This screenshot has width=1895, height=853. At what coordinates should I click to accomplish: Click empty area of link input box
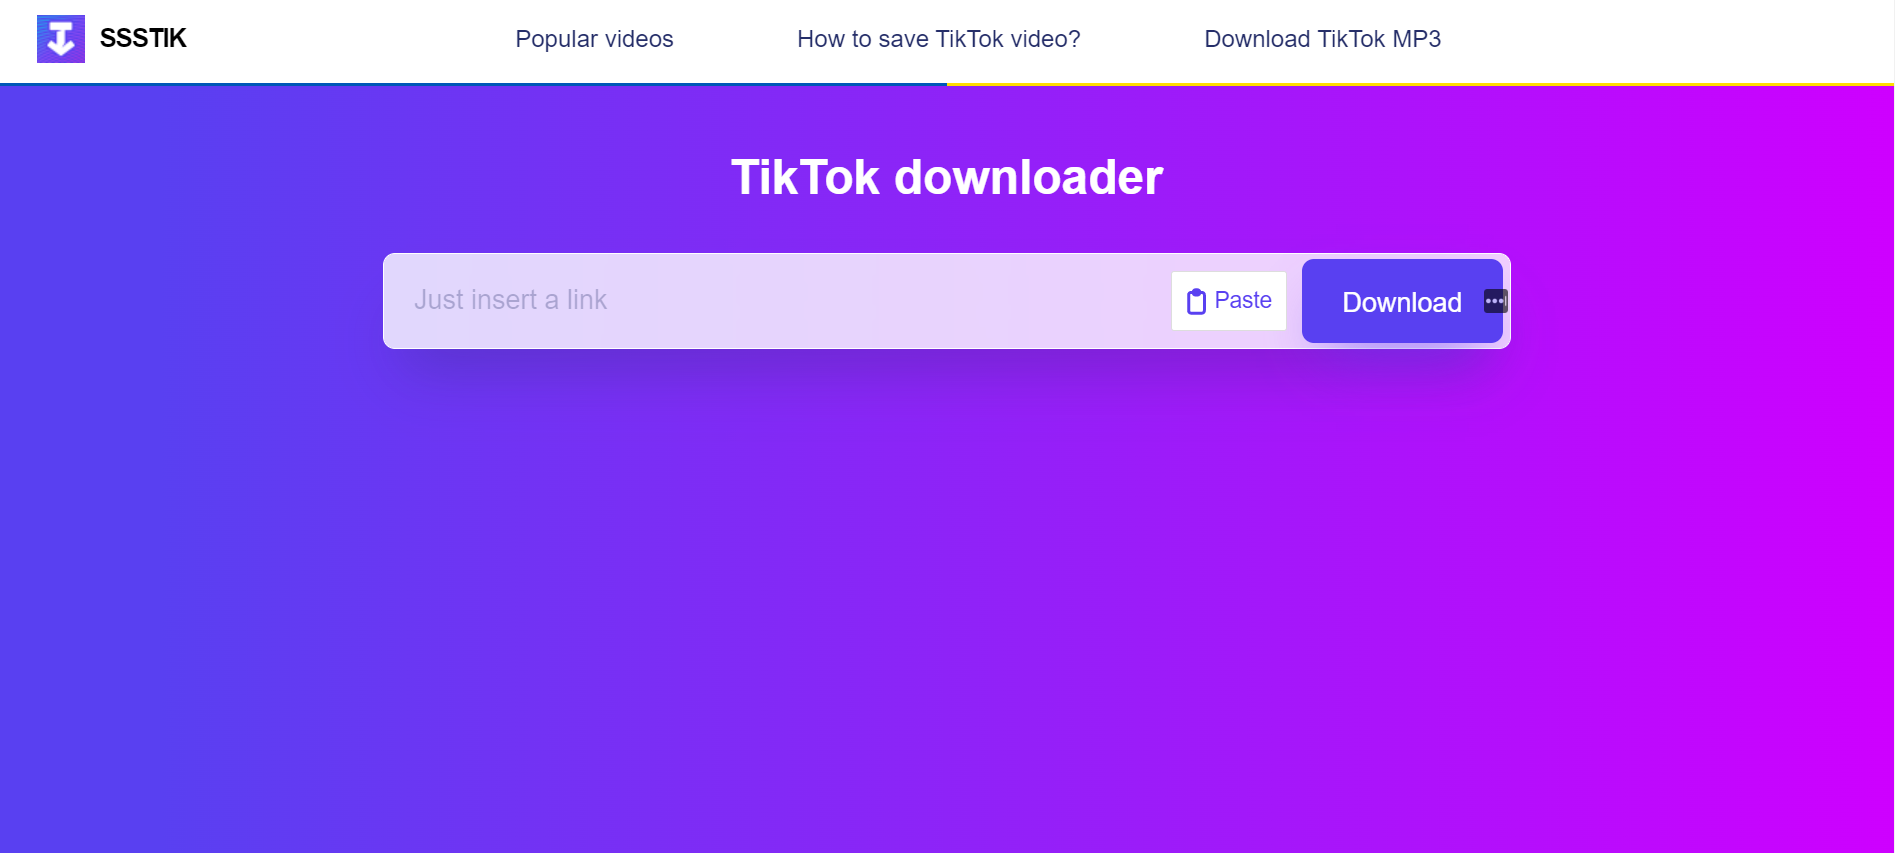click(x=880, y=301)
